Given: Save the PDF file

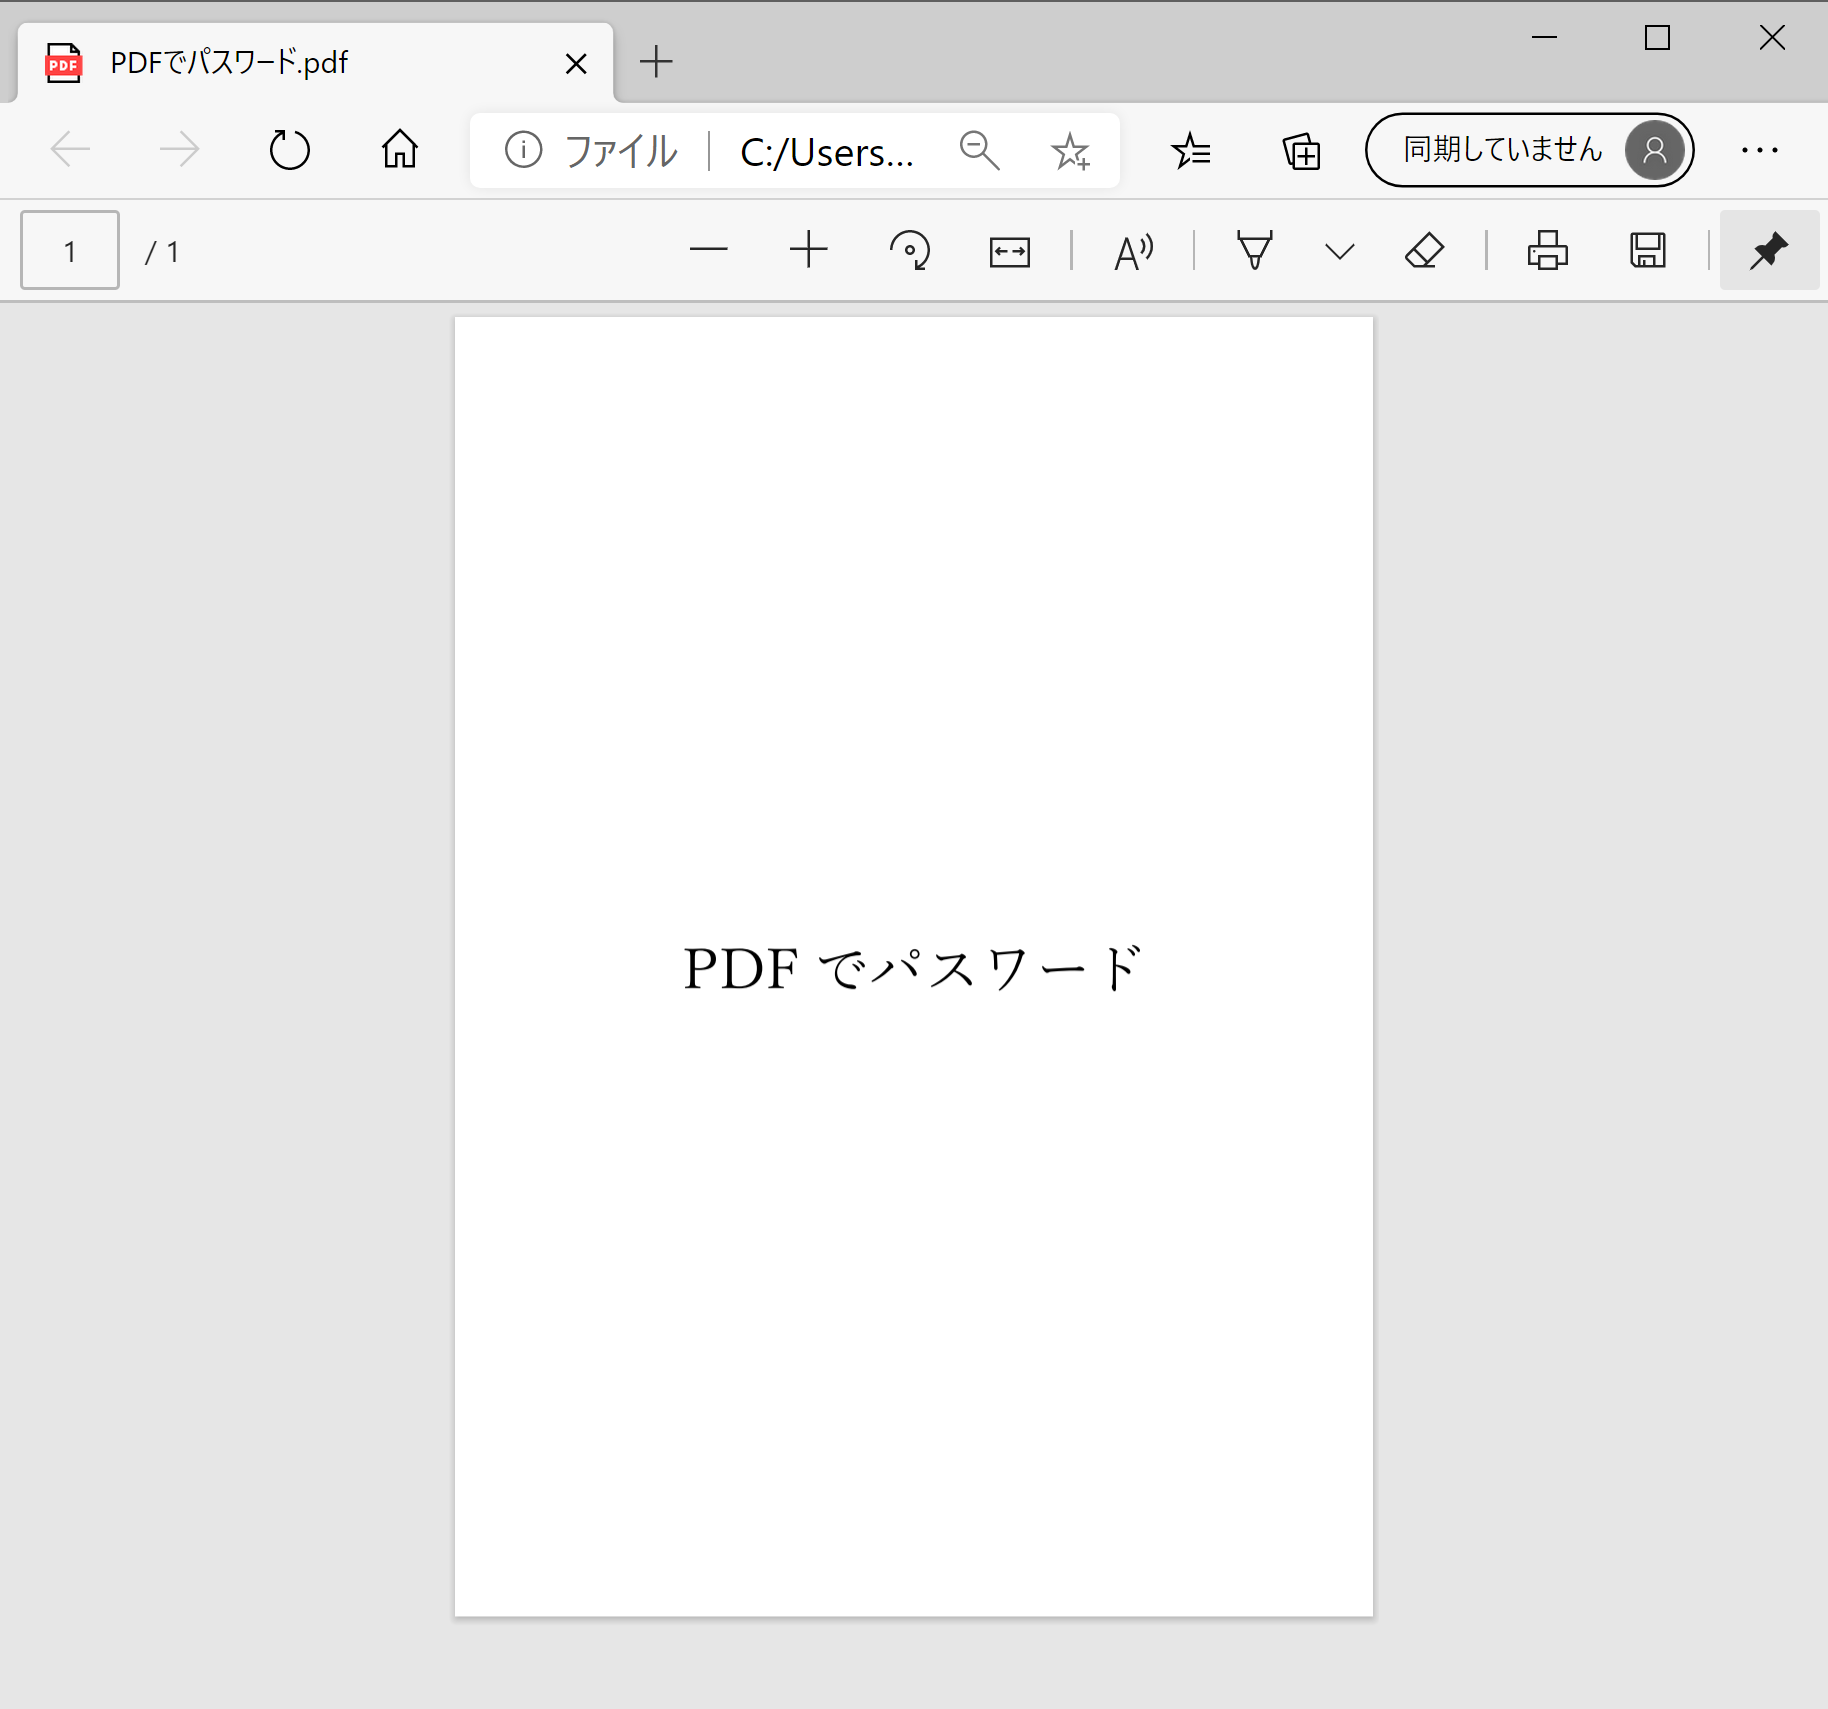Looking at the screenshot, I should tap(1647, 251).
